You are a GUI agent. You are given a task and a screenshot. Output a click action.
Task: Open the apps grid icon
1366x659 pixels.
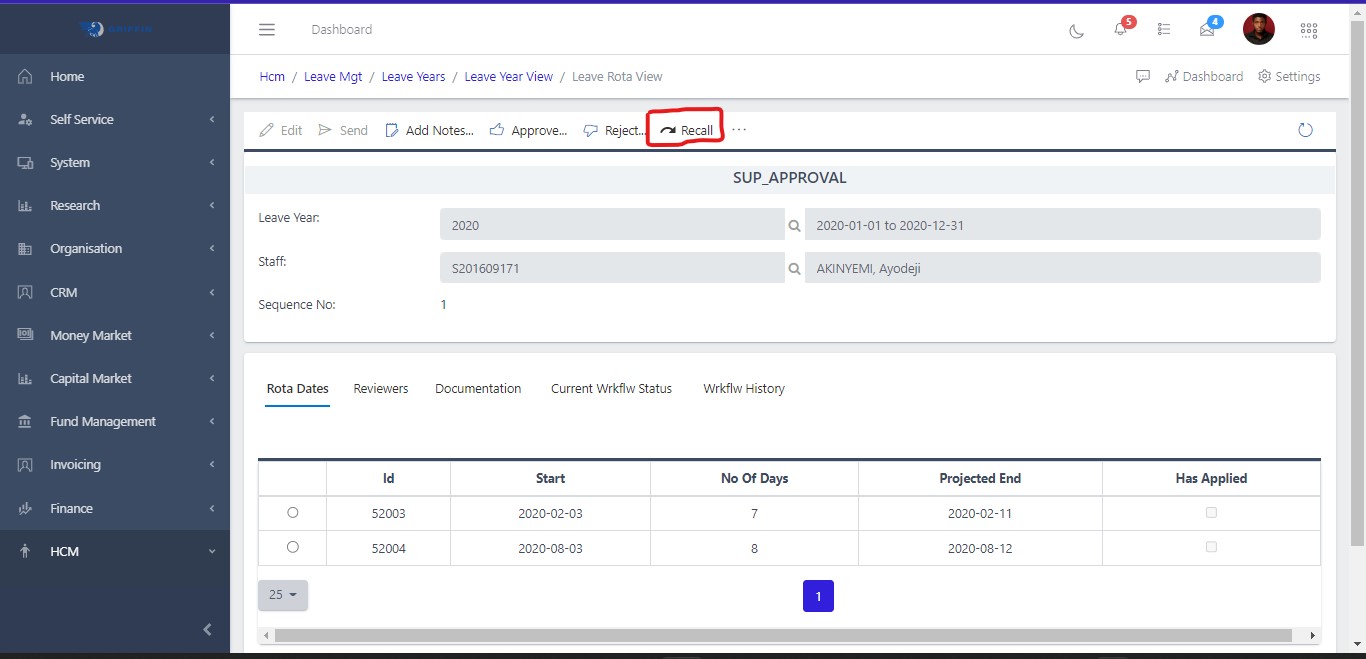pos(1308,30)
